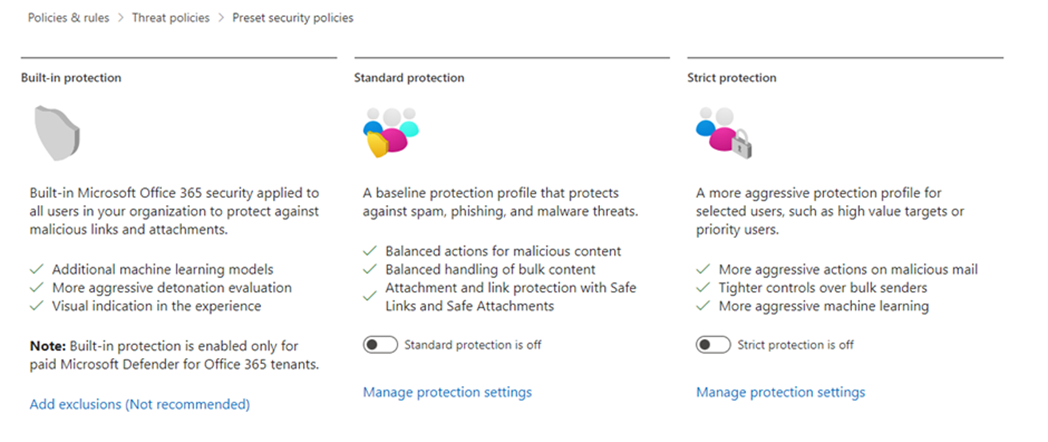Click the Standard protection people-with-shield icon
1048x442 pixels.
tap(390, 132)
